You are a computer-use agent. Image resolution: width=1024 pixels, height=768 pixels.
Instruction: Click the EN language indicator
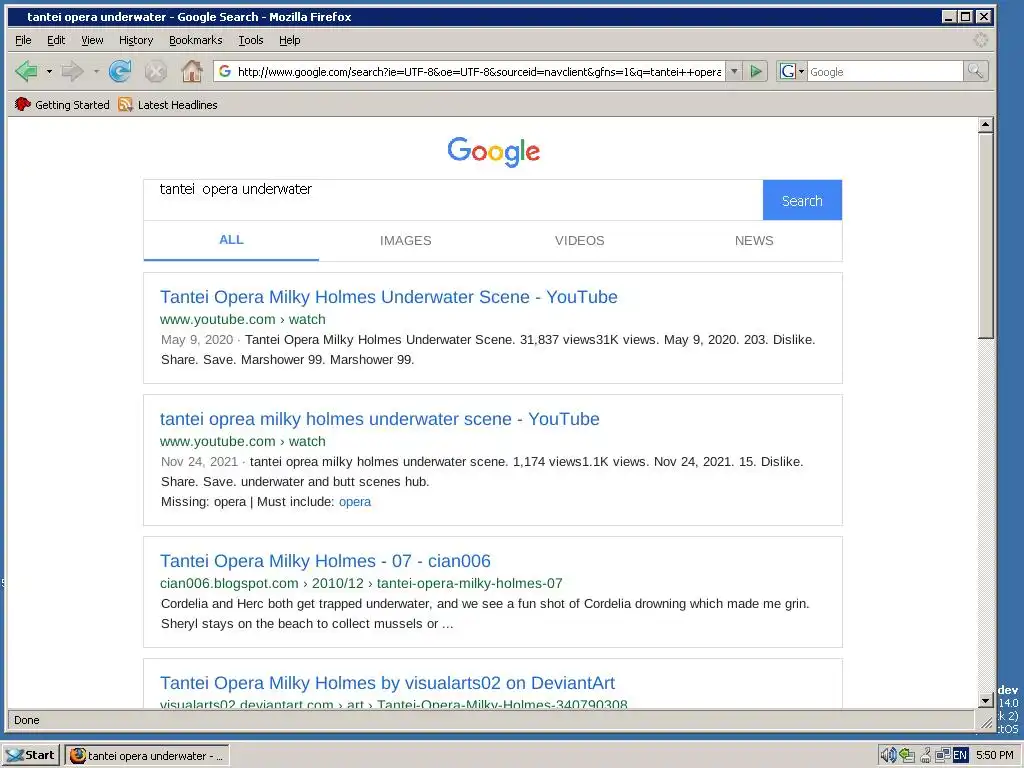click(960, 756)
